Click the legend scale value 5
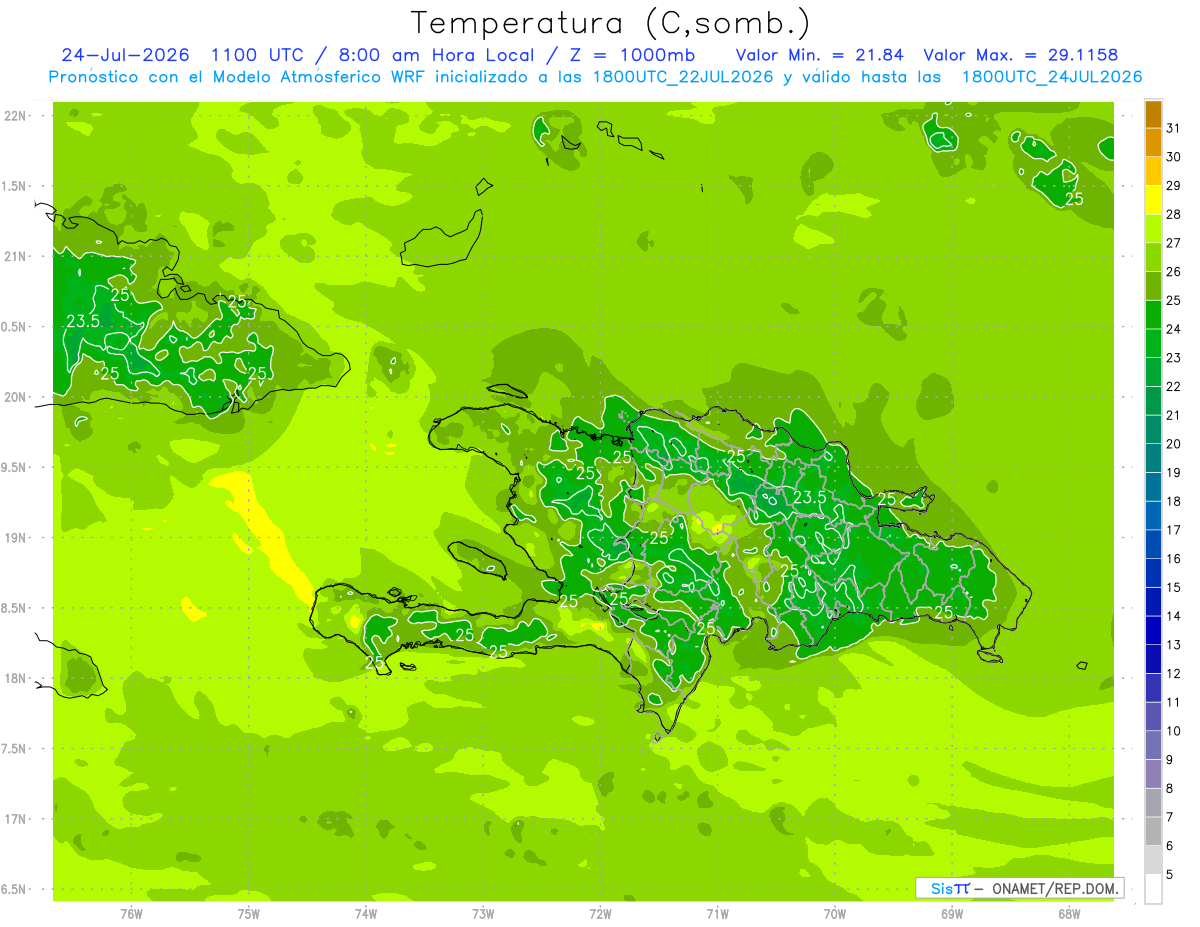 pos(1170,875)
